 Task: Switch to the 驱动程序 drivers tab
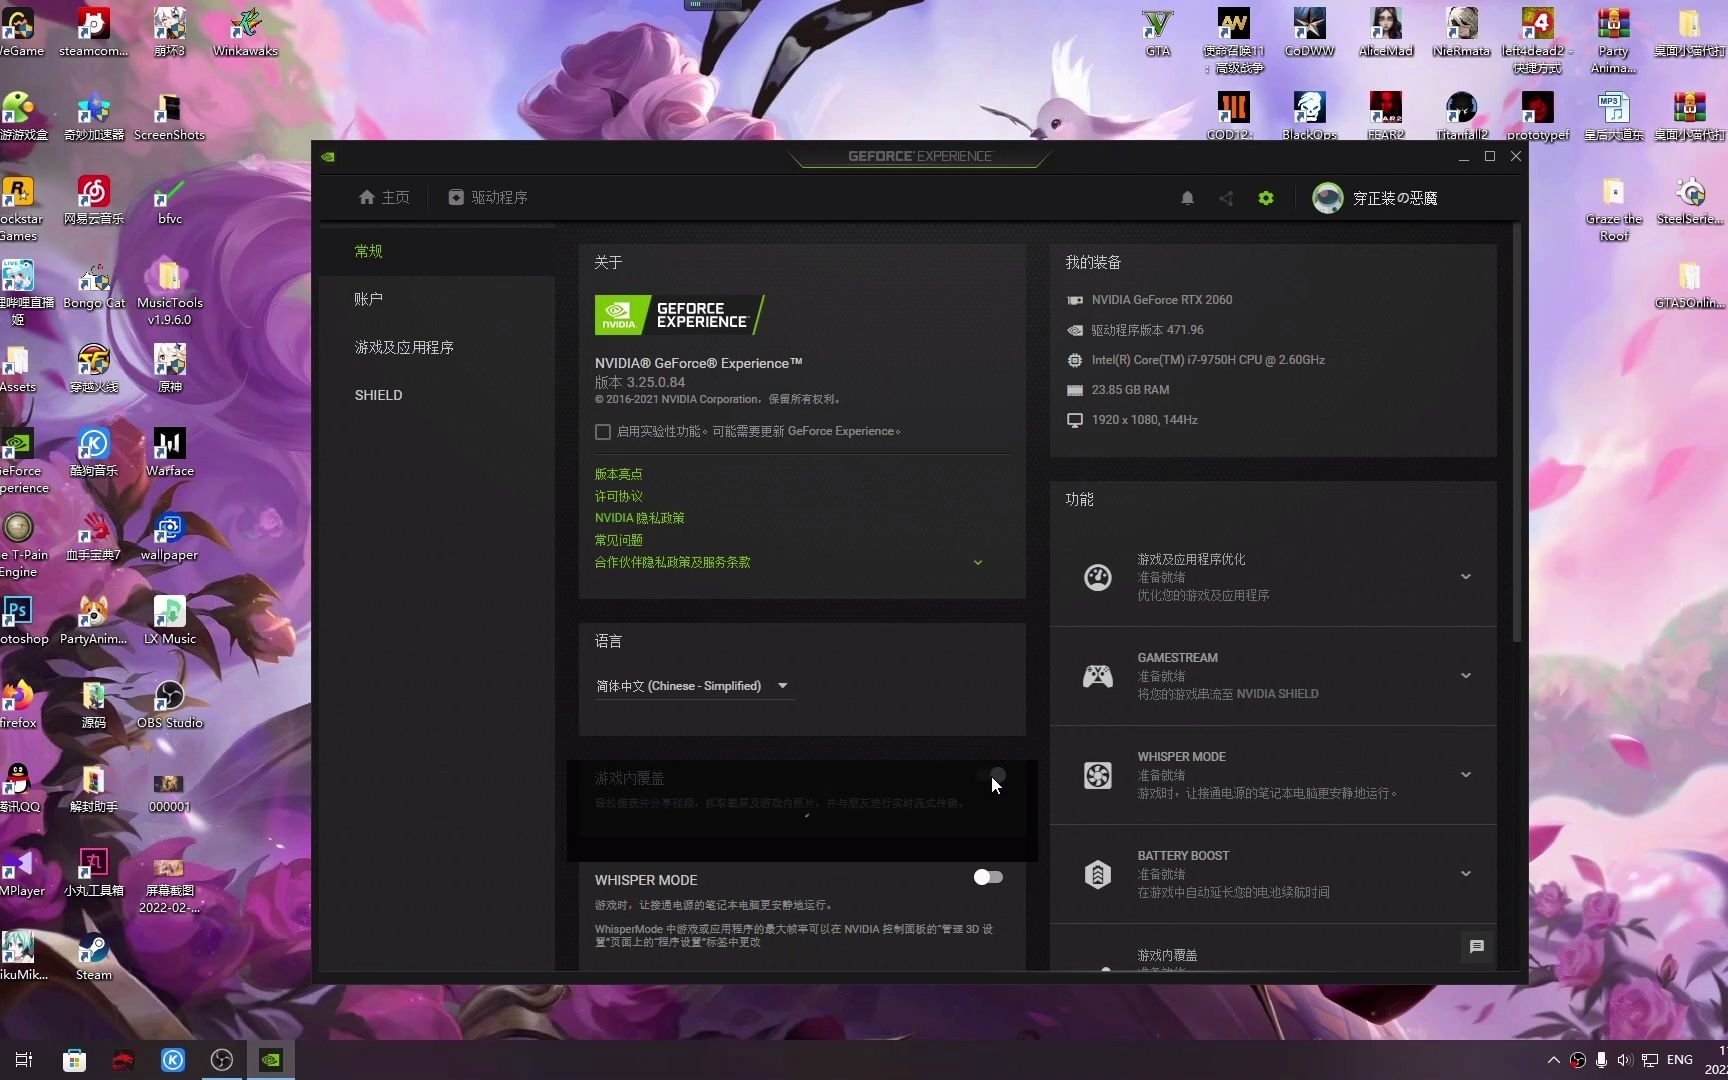pos(488,198)
